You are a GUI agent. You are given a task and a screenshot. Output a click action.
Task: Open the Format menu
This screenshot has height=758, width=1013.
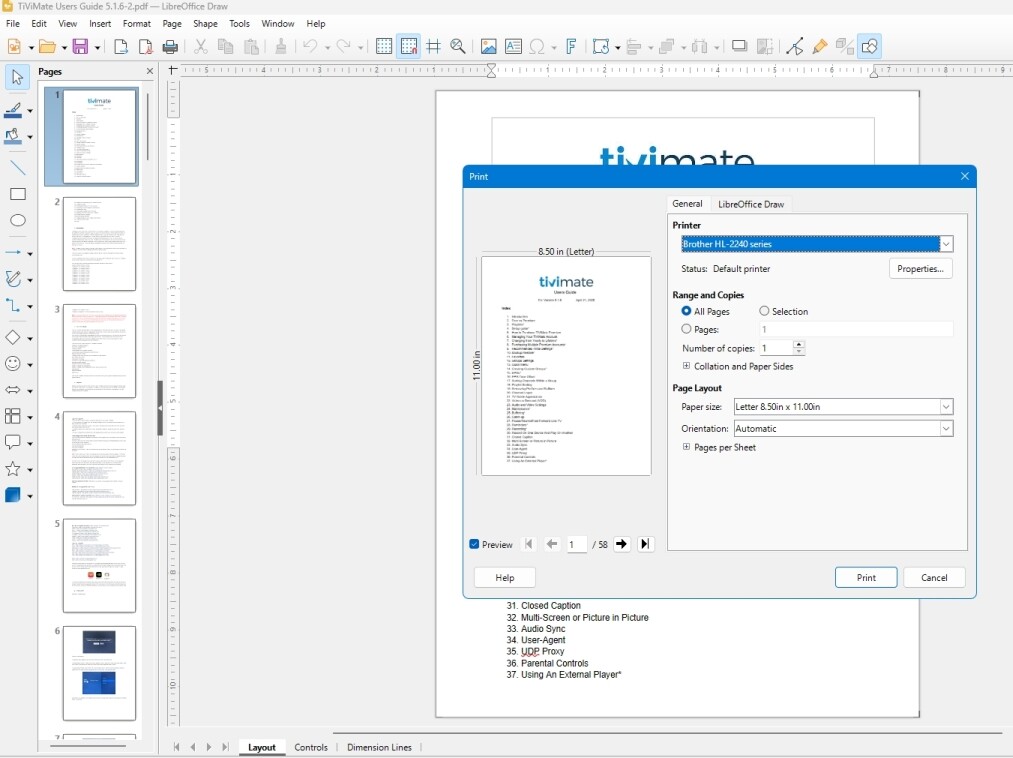(136, 24)
